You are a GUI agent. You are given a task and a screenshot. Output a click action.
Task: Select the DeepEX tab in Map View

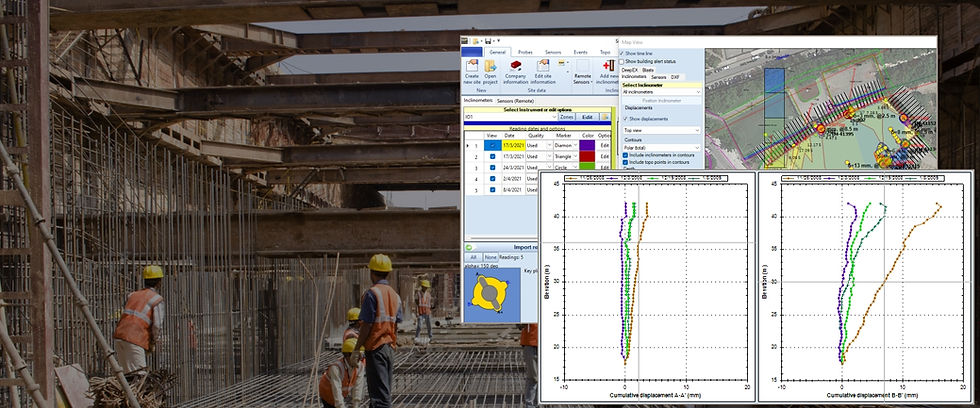(x=629, y=70)
